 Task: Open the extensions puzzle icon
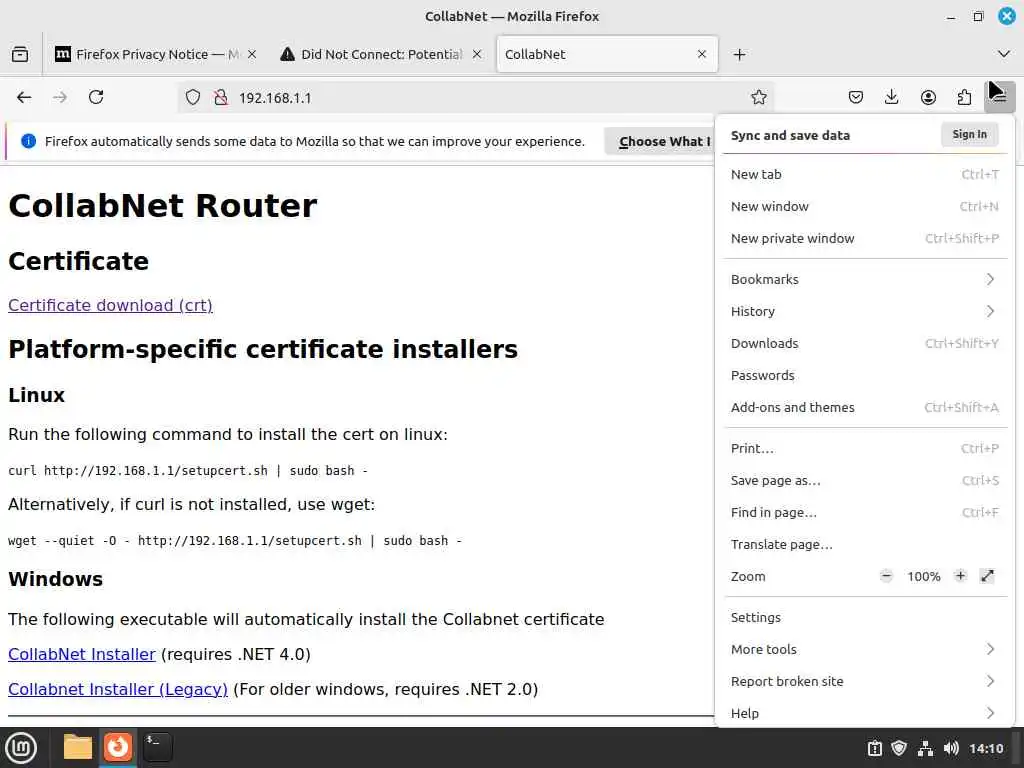(964, 97)
